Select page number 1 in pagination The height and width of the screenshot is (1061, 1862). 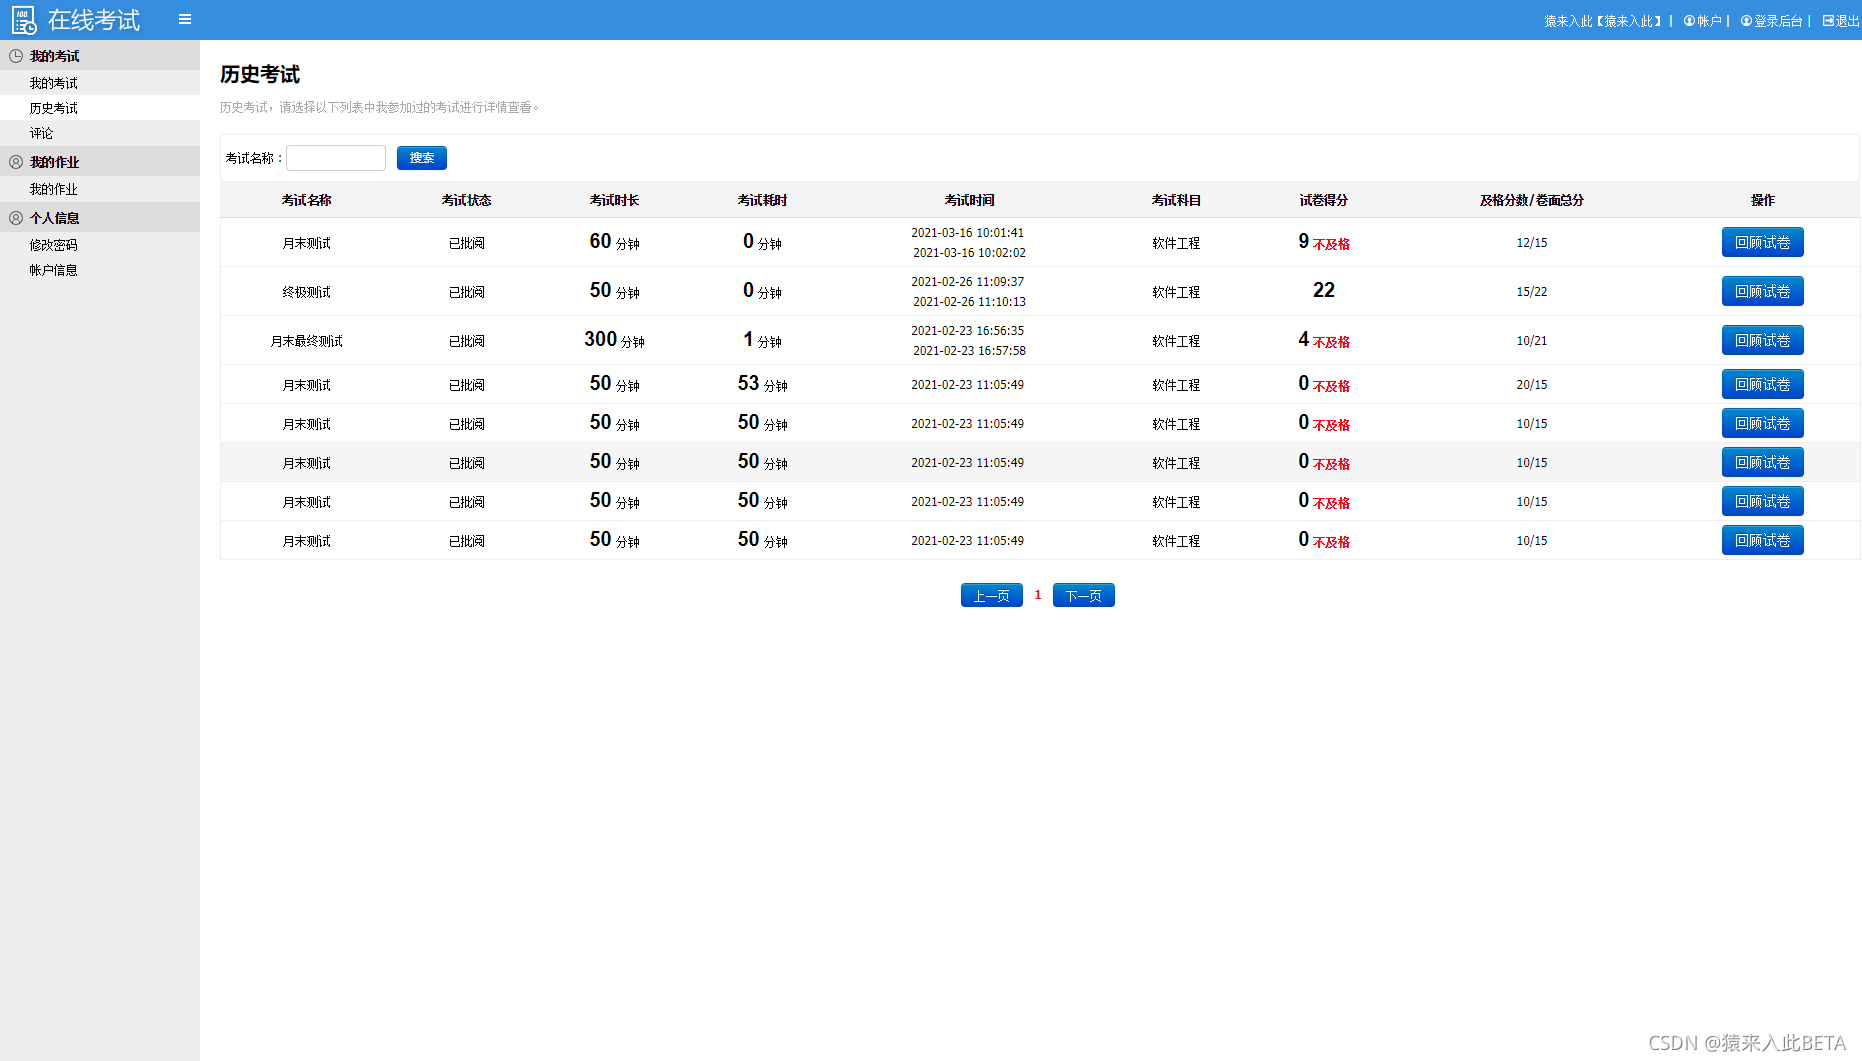[1038, 595]
